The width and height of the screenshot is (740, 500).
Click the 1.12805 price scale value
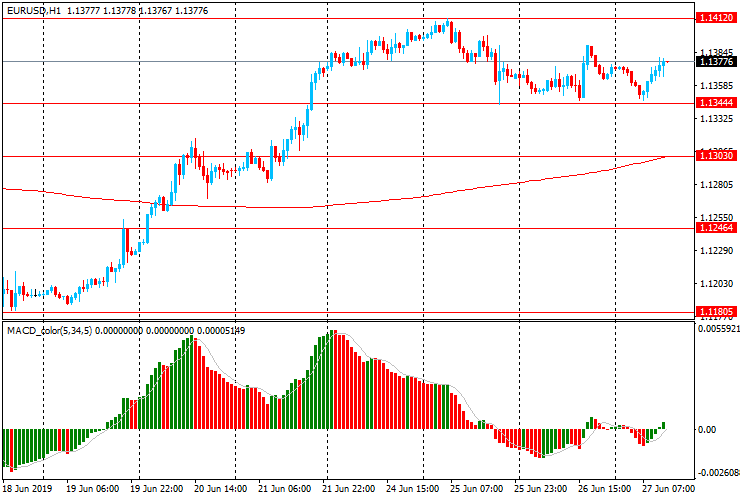(x=717, y=185)
